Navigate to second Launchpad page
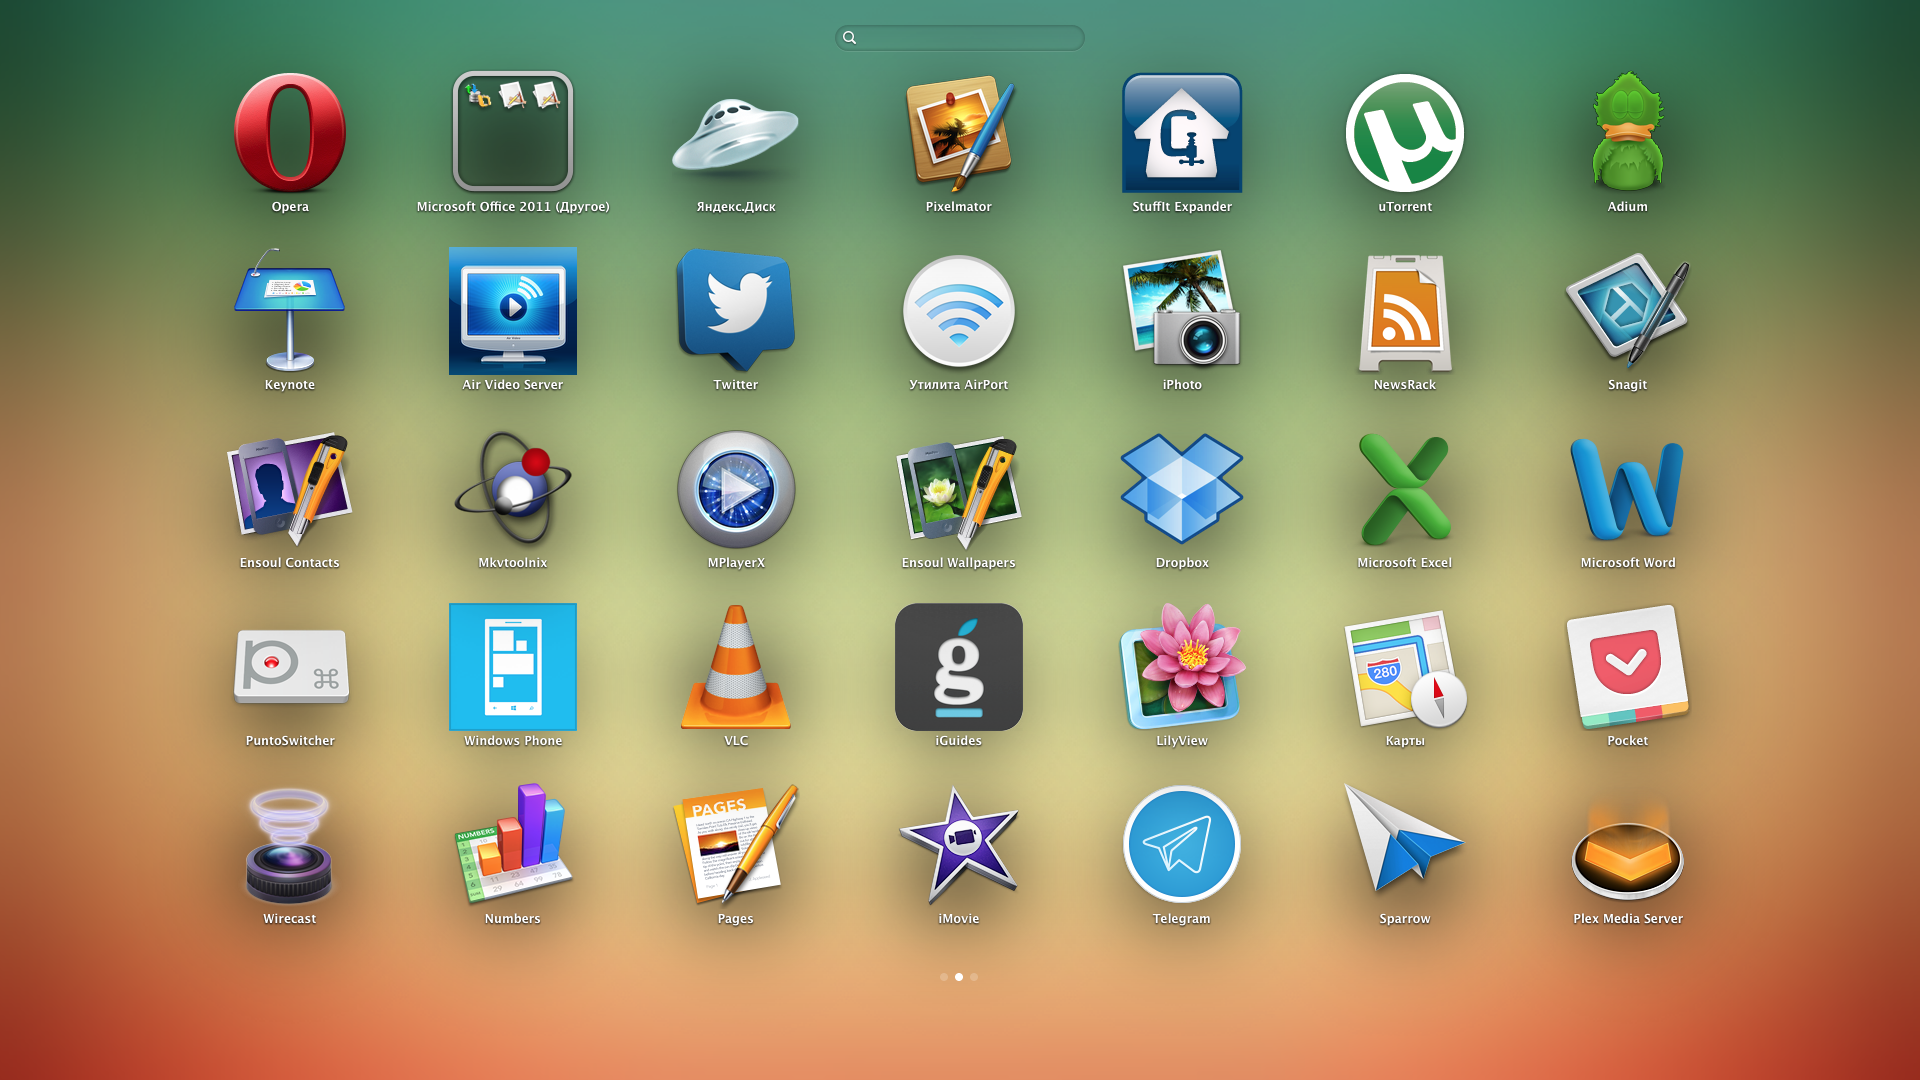Screen dimensions: 1920x1080 pos(959,976)
